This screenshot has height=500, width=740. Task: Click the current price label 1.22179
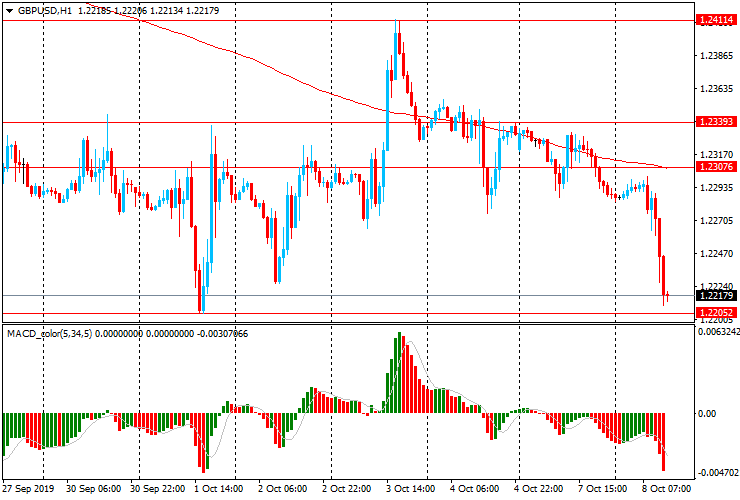pyautogui.click(x=716, y=295)
